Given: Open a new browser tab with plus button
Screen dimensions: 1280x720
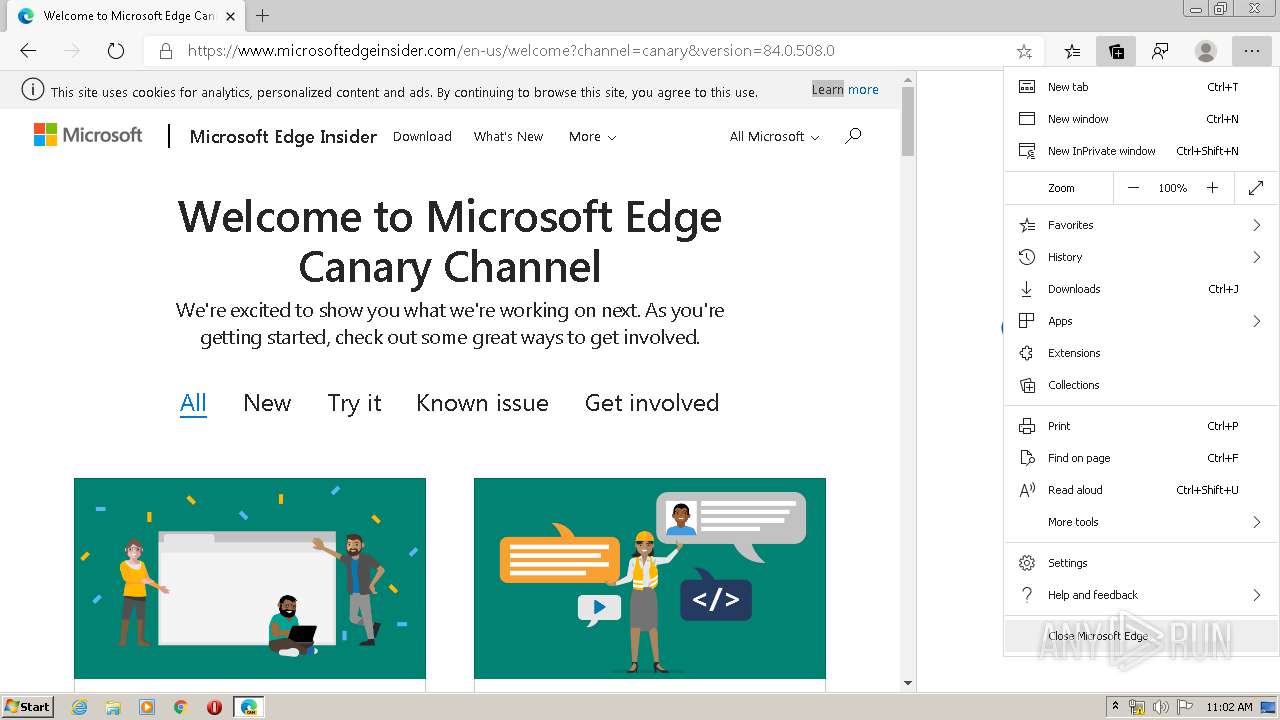Looking at the screenshot, I should (x=263, y=16).
